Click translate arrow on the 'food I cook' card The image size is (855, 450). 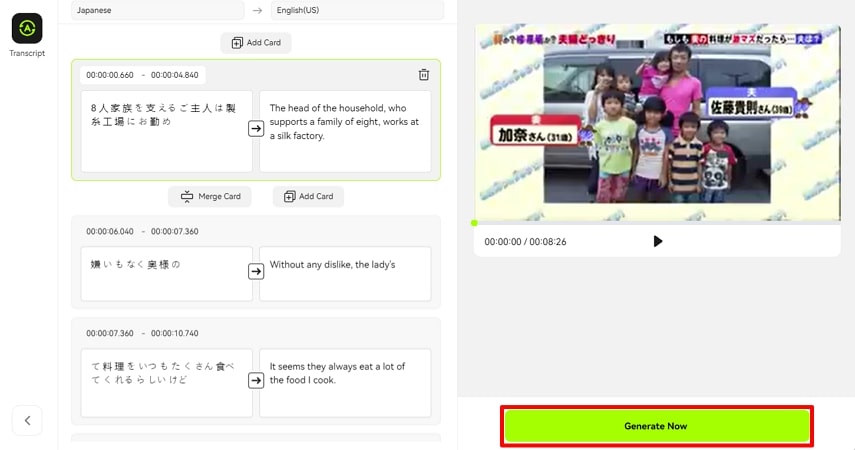point(256,380)
